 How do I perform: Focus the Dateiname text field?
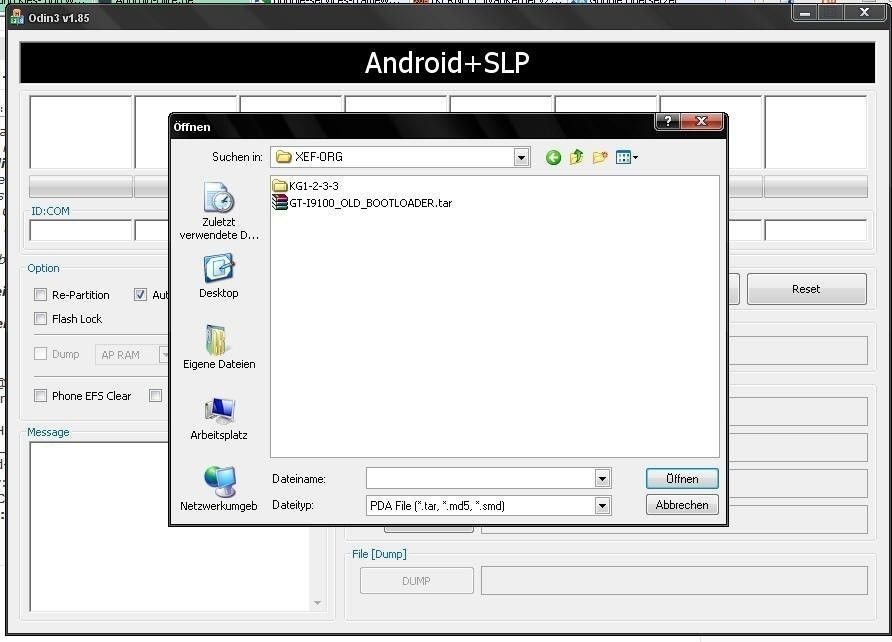pos(481,479)
